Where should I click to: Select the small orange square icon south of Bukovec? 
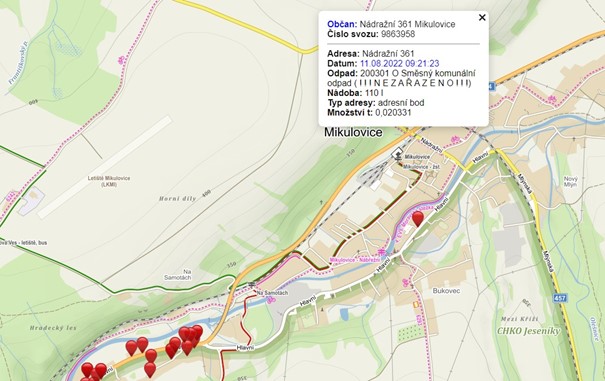[x=416, y=305]
